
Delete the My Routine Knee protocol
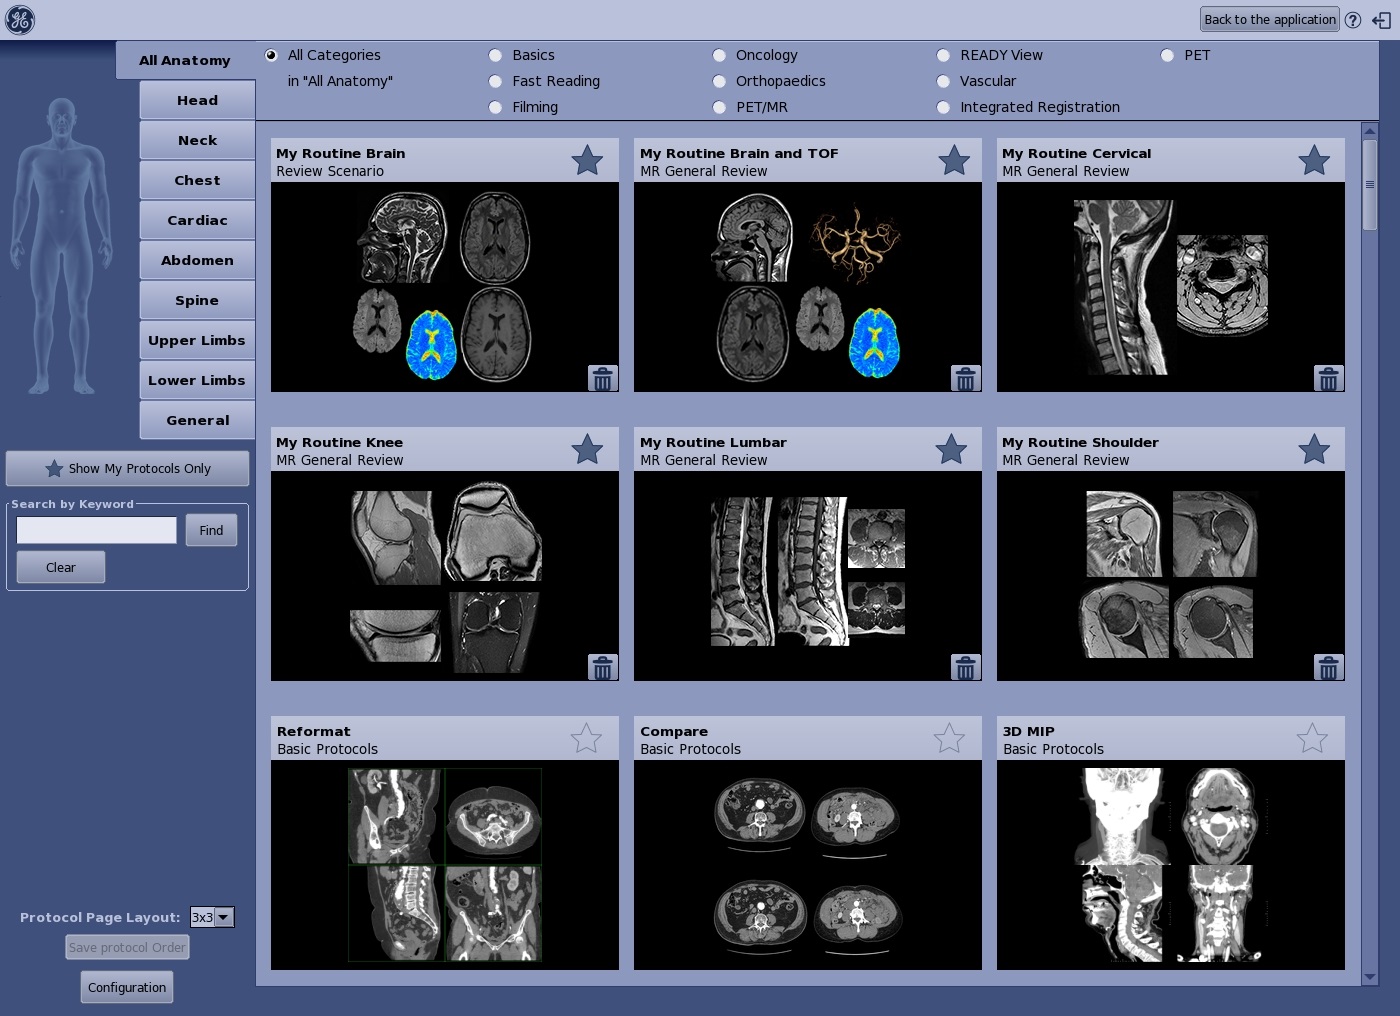point(602,668)
